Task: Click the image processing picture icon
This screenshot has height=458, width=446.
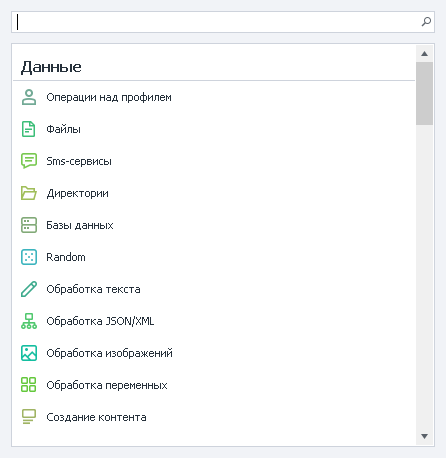Action: (x=29, y=353)
